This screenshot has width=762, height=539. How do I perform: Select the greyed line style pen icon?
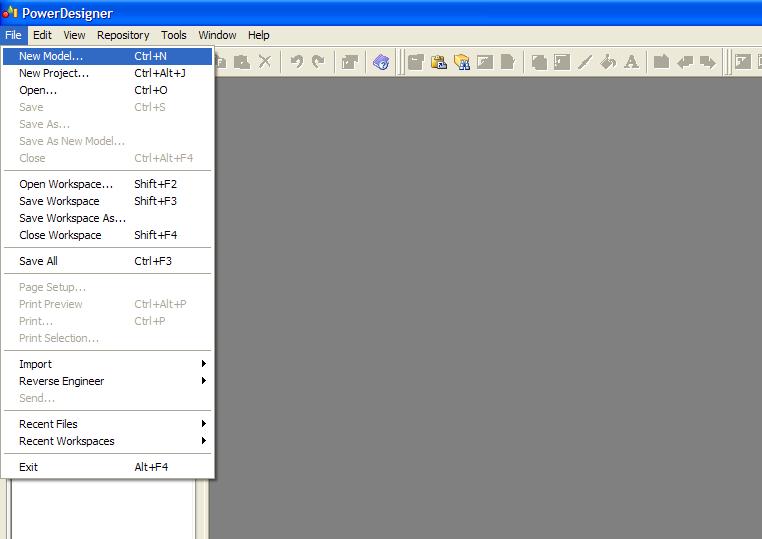pyautogui.click(x=585, y=62)
